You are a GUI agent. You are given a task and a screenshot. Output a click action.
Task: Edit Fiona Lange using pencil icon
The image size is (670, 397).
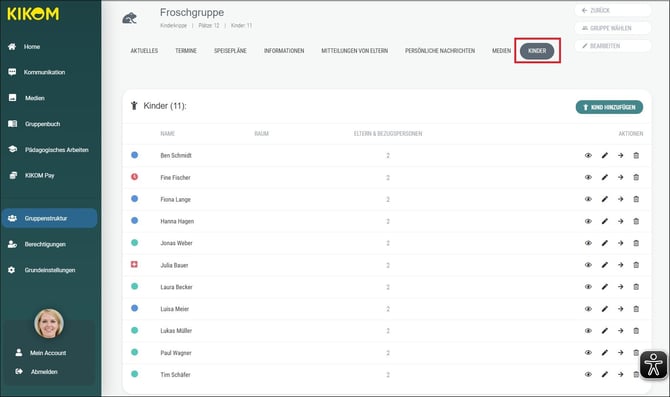tap(605, 199)
